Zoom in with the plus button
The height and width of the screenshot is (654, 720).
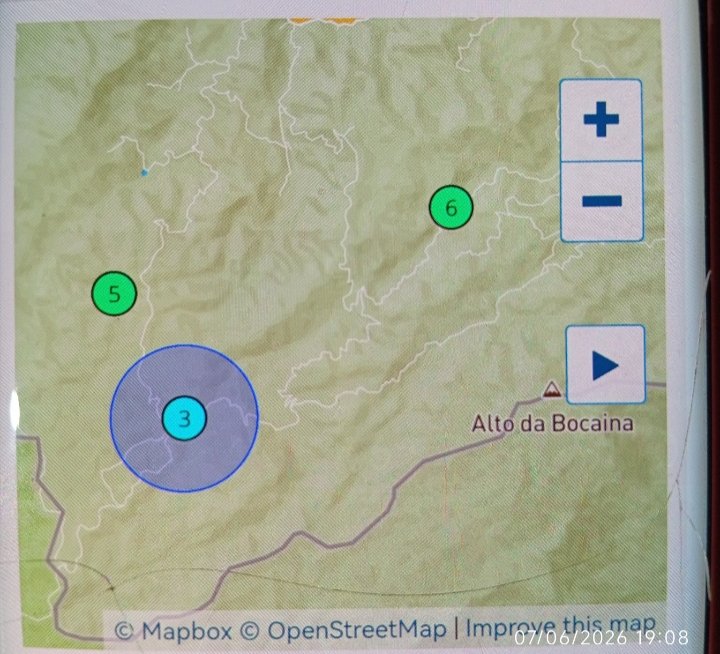click(x=601, y=120)
